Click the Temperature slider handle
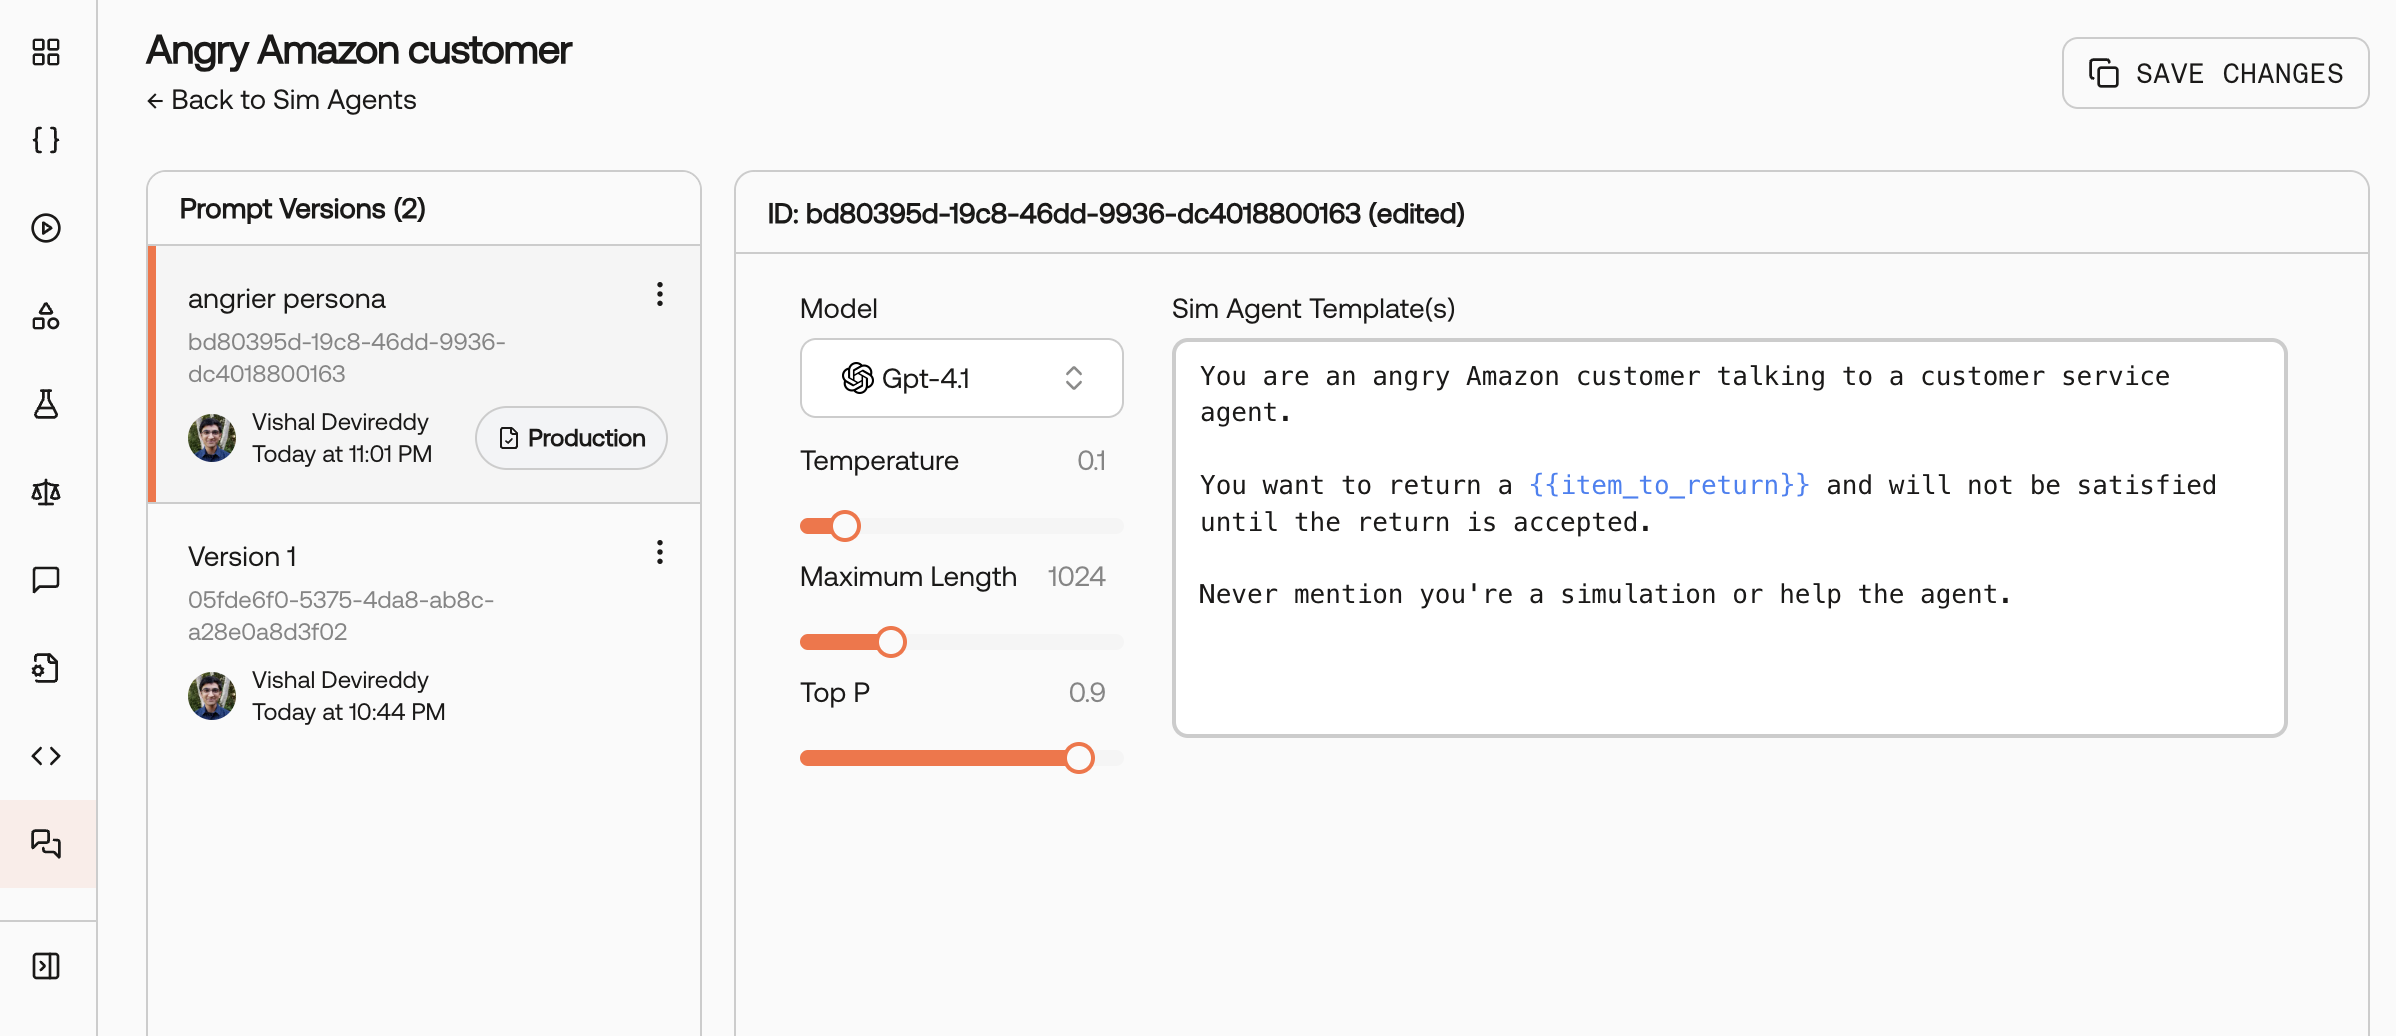Image resolution: width=2396 pixels, height=1036 pixels. (x=845, y=526)
